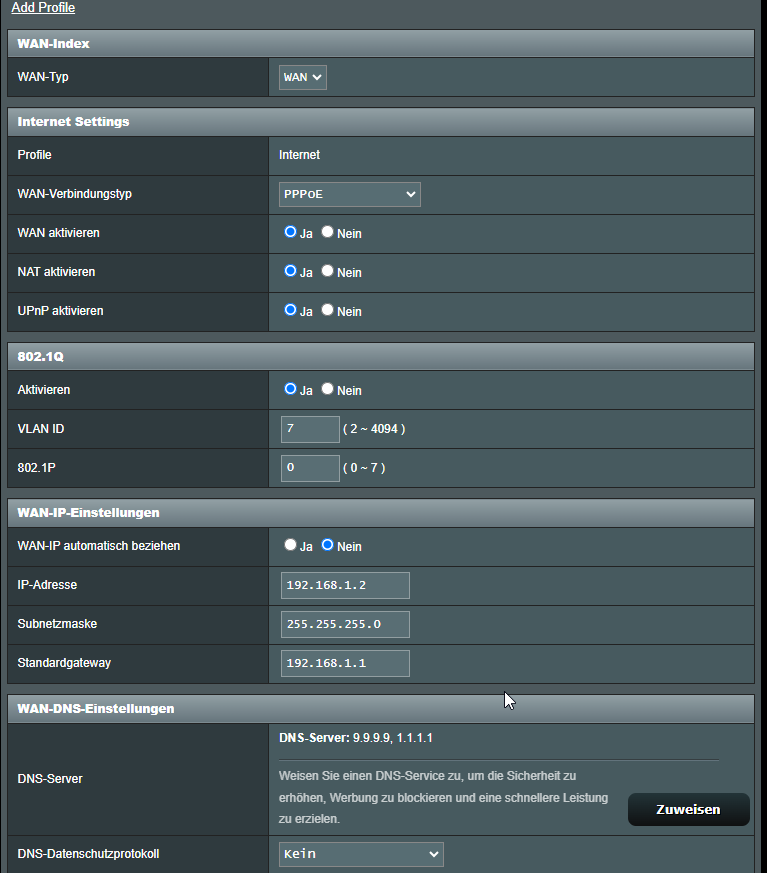
Task: Select Nein for NAT aktivieren
Action: [327, 271]
